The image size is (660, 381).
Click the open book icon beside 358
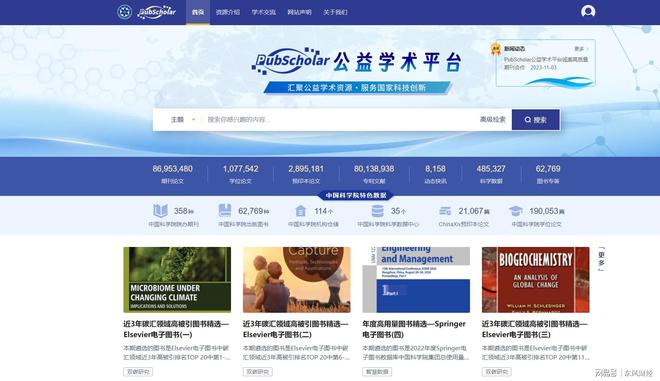(160, 210)
